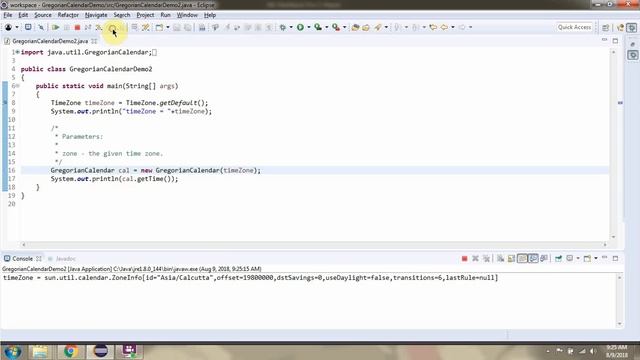Click the green Run launch icon

tap(300, 27)
